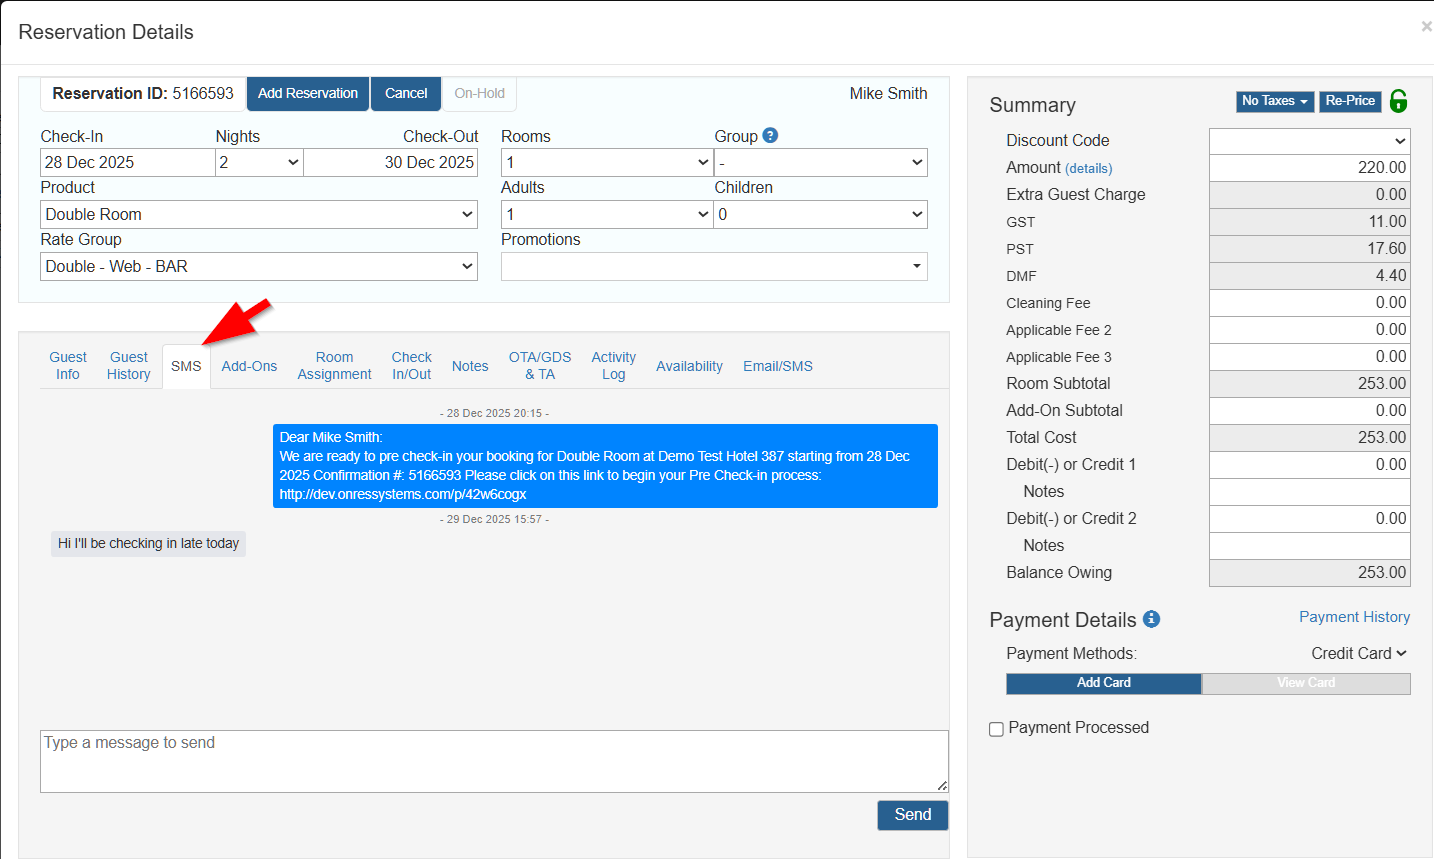The image size is (1434, 859).
Task: Open the Activity Log tab
Action: pos(613,366)
